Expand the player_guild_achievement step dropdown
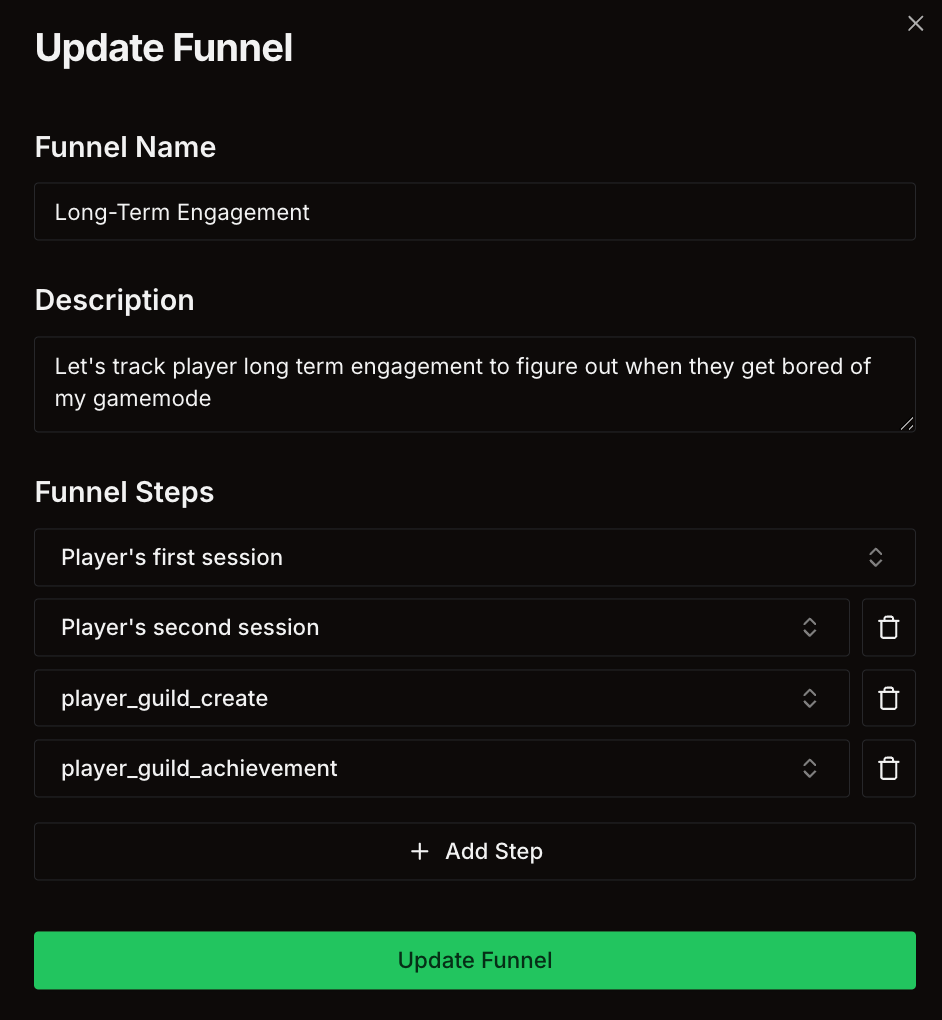 pos(420,769)
